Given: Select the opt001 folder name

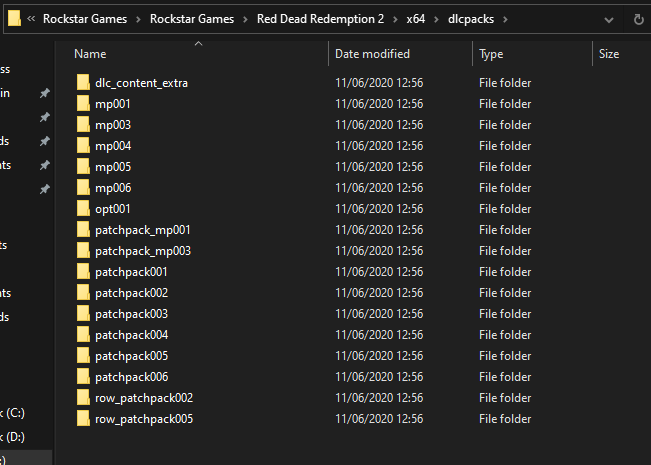Looking at the screenshot, I should [x=113, y=209].
